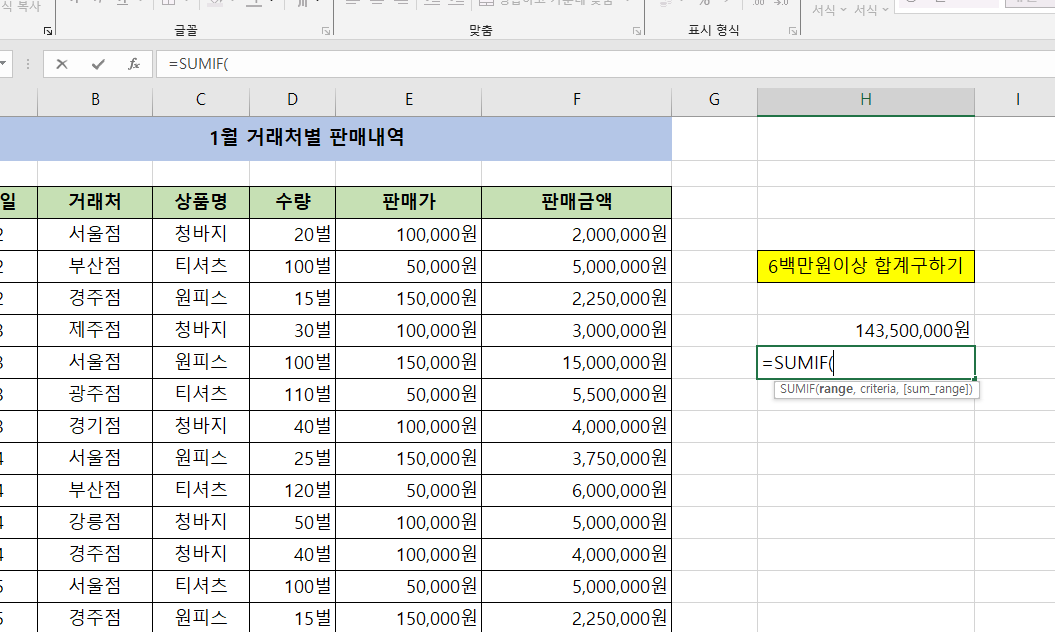Select the cell with 3,750,000원
The image size is (1055, 632).
tap(577, 458)
